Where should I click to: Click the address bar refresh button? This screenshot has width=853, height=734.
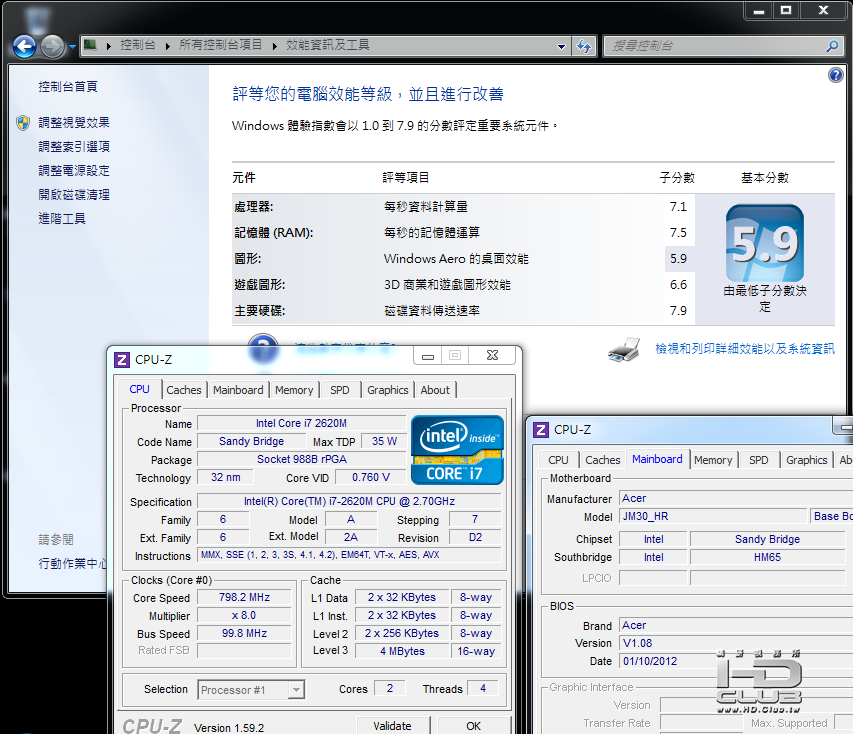584,46
